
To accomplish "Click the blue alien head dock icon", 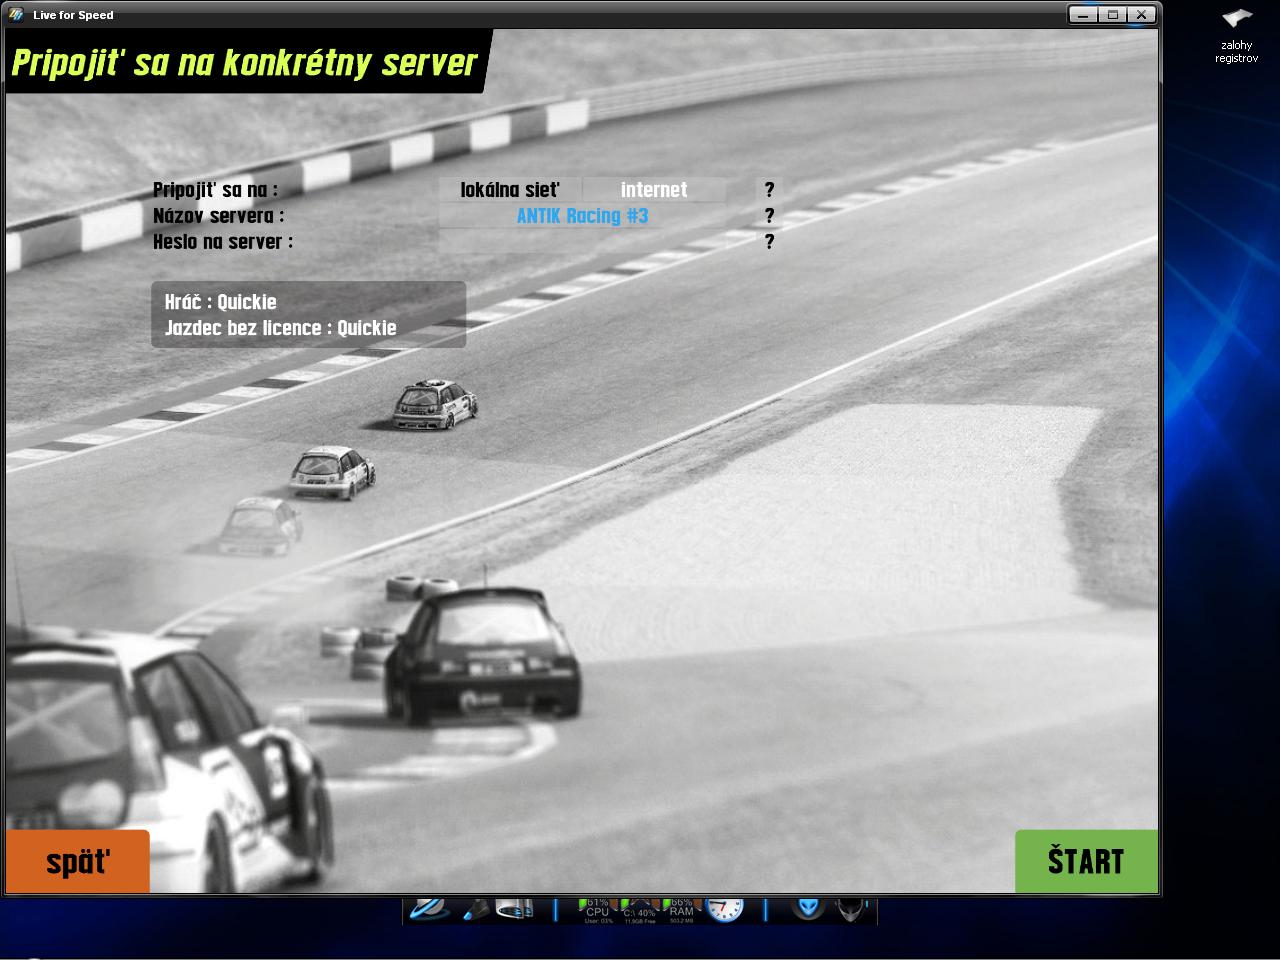I will pos(808,908).
